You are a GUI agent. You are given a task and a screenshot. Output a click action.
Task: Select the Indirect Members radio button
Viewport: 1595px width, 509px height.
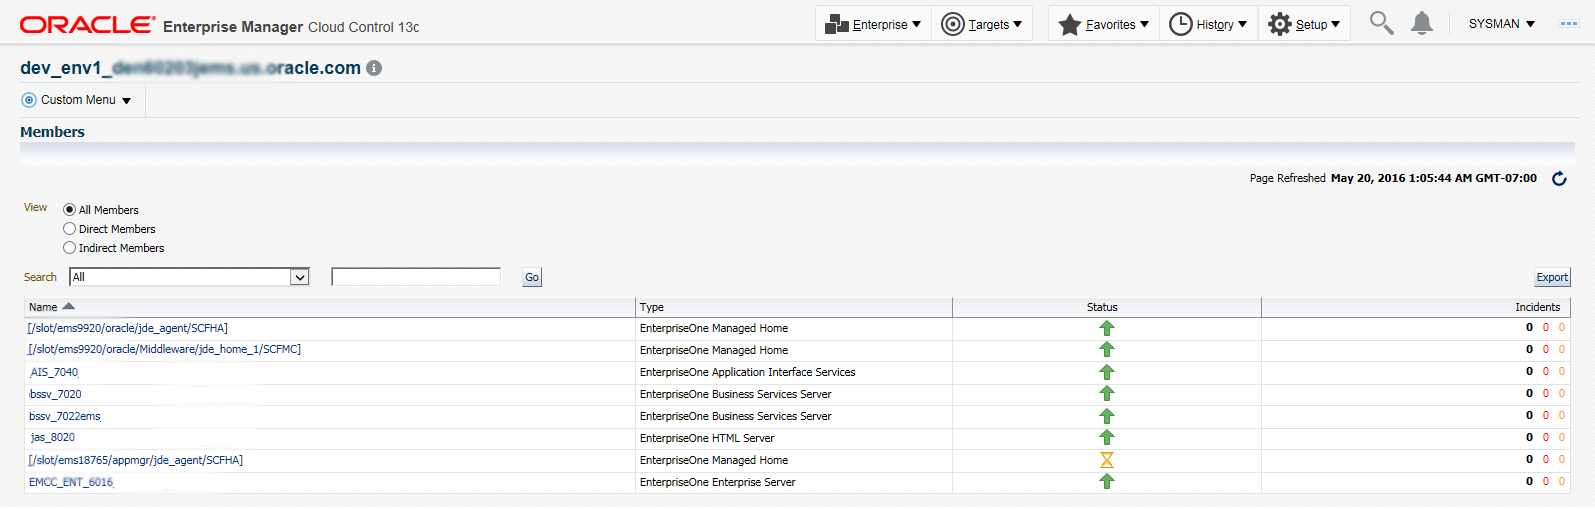coord(69,248)
